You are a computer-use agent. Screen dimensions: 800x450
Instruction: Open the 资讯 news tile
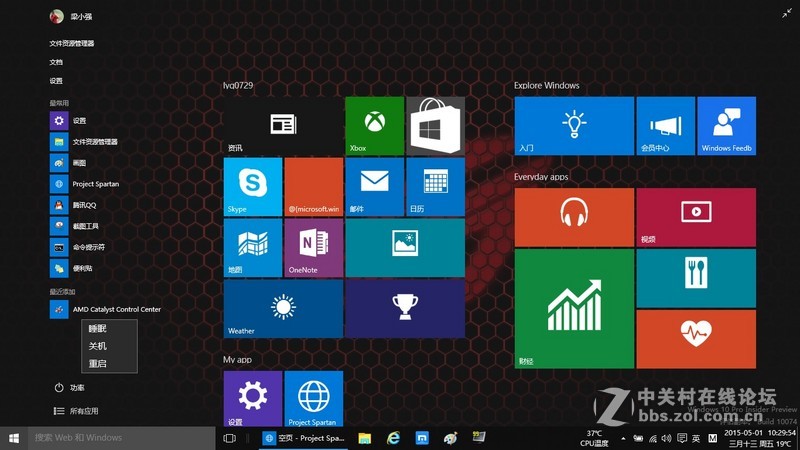tap(283, 126)
